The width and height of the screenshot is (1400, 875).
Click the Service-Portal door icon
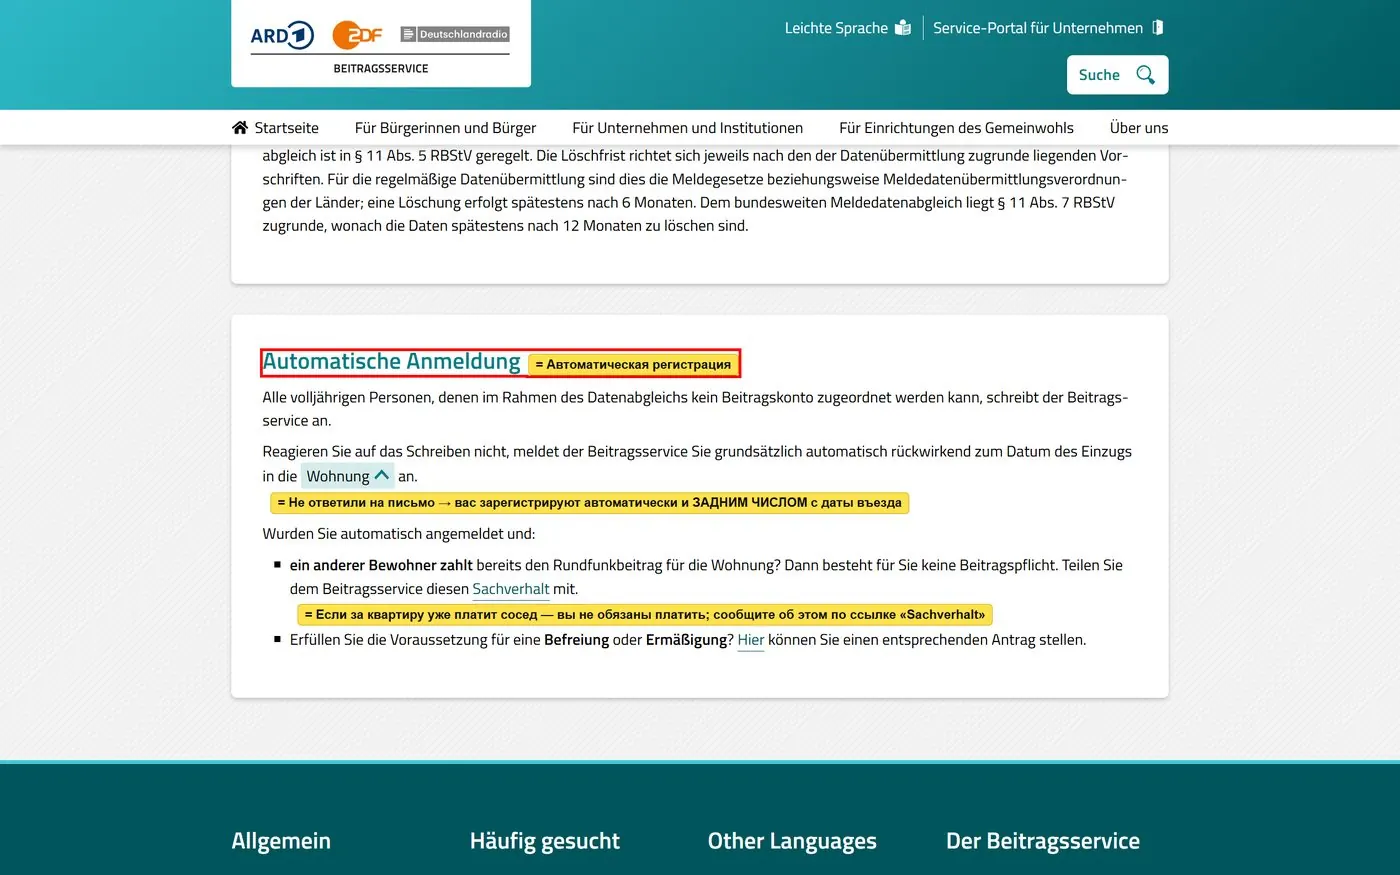(1158, 28)
